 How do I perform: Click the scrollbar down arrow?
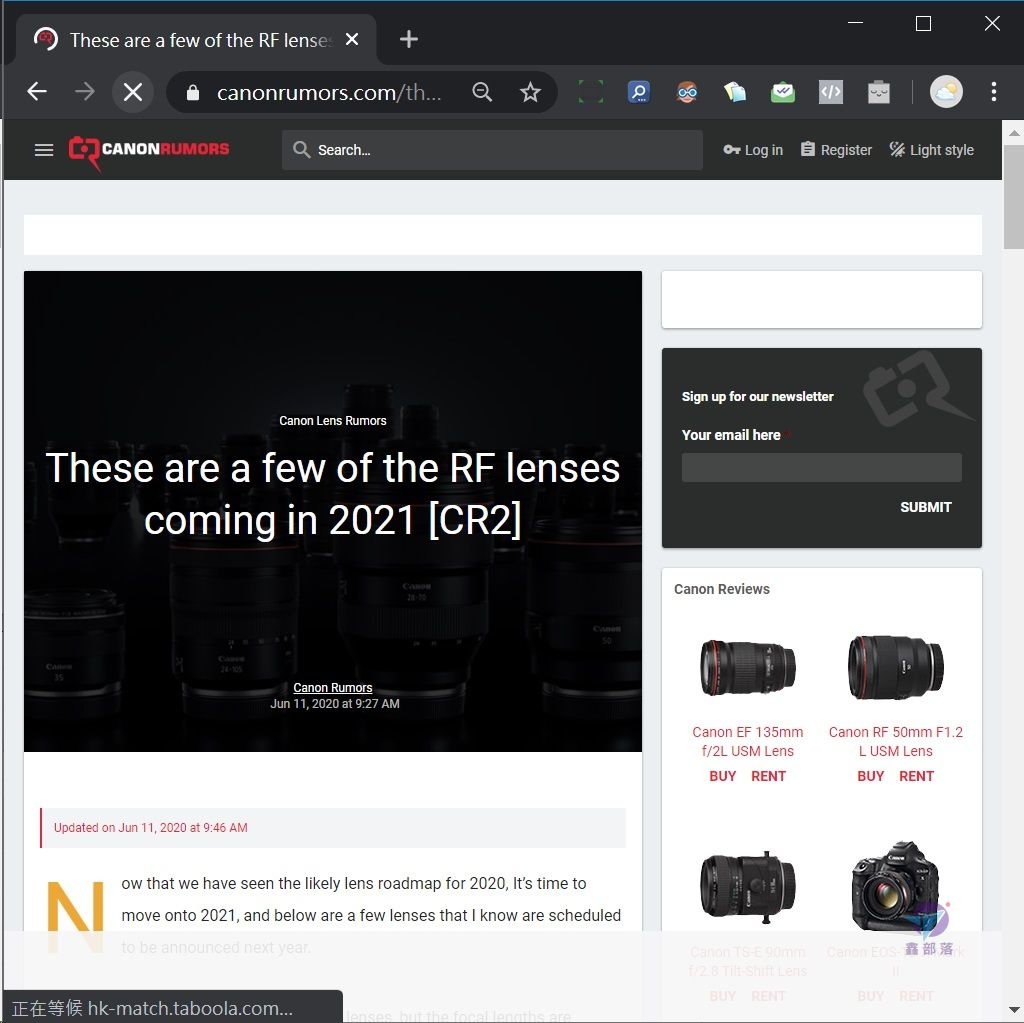(1013, 1010)
